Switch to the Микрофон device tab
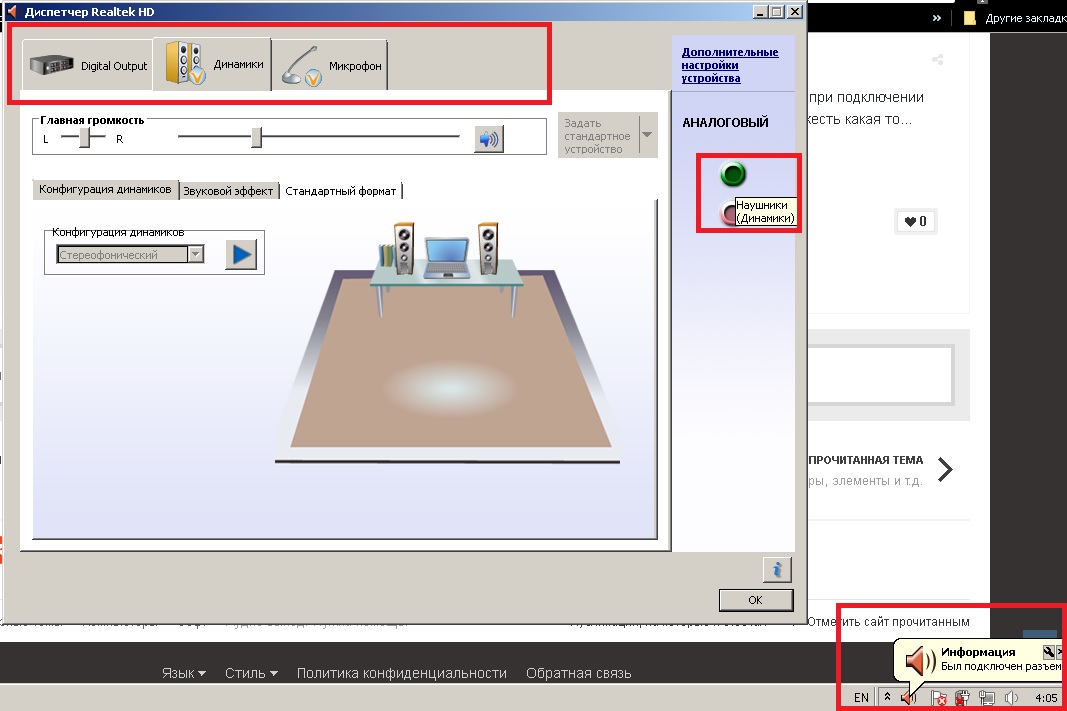 coord(331,65)
